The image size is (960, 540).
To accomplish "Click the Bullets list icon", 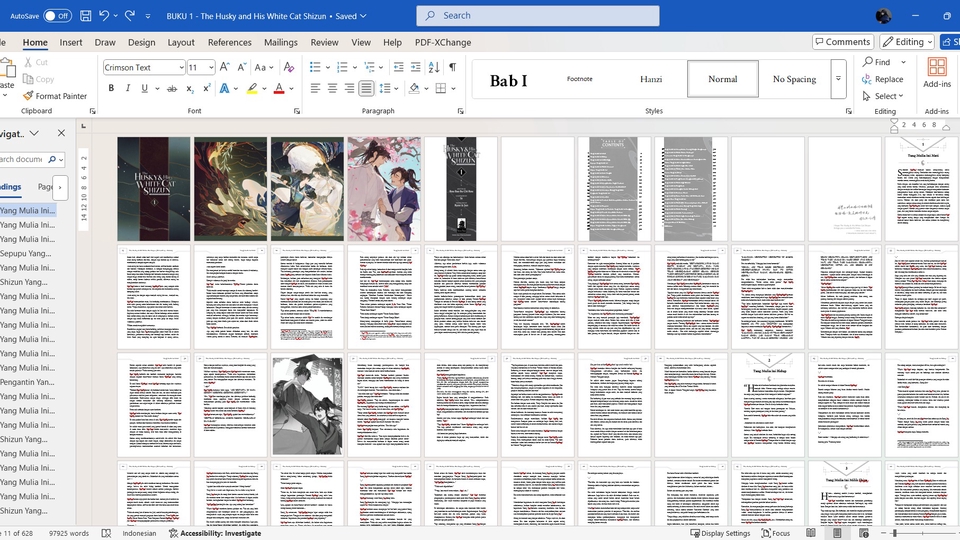I will pos(315,67).
